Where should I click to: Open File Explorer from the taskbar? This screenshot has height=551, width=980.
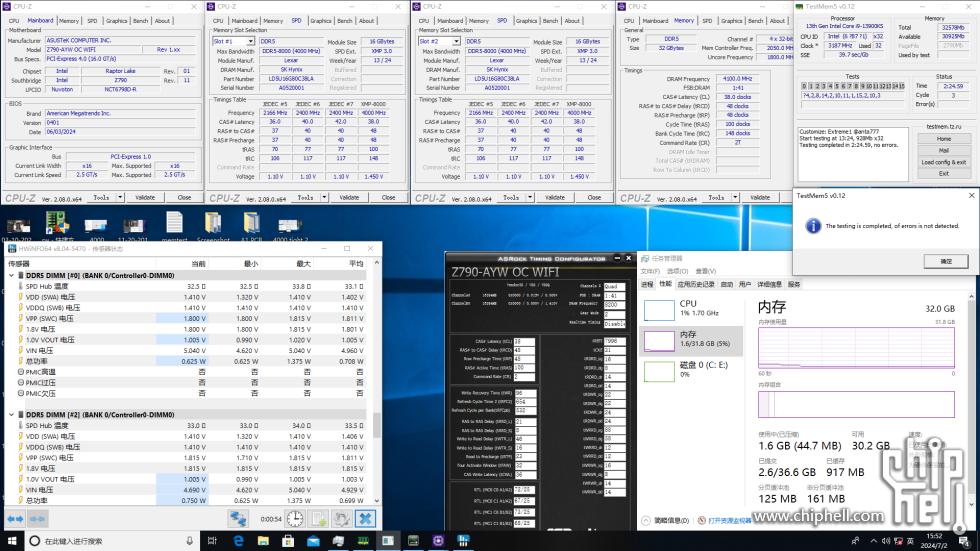tap(263, 540)
